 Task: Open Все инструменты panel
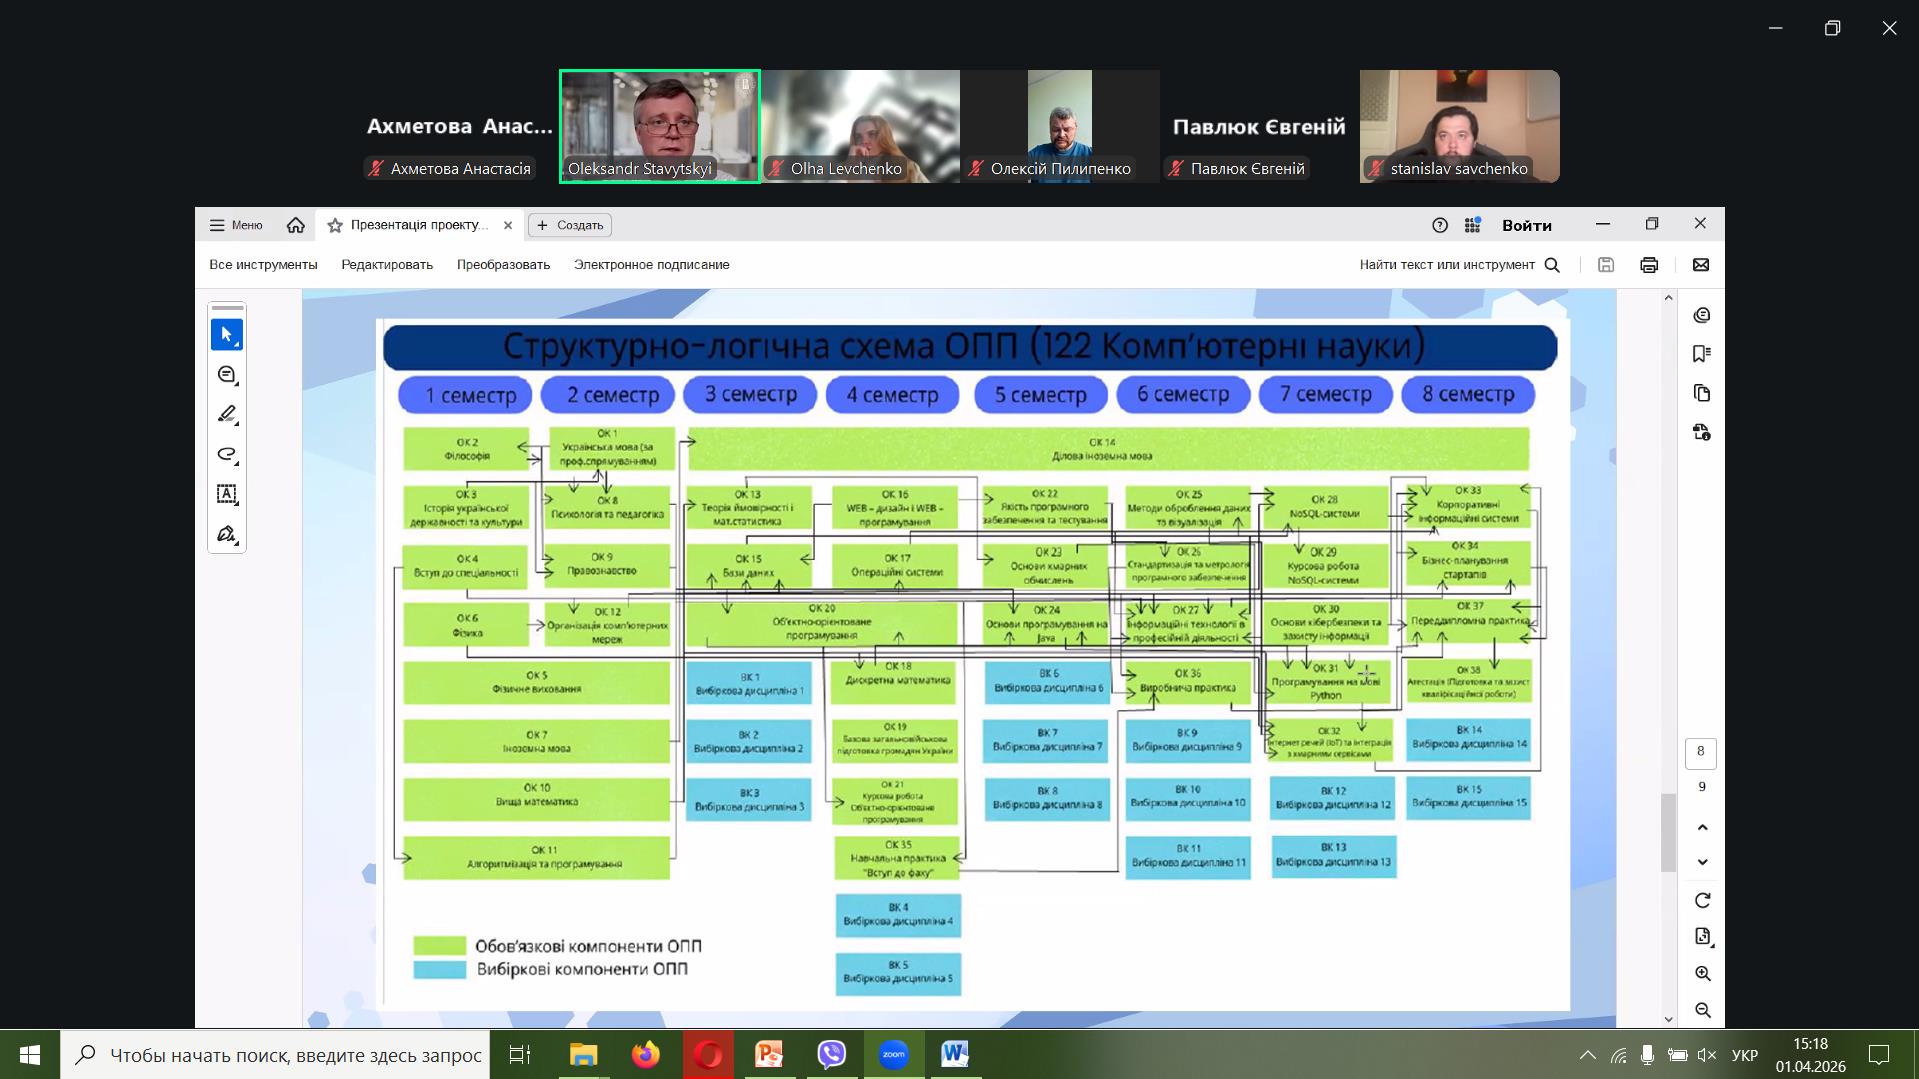pos(263,265)
